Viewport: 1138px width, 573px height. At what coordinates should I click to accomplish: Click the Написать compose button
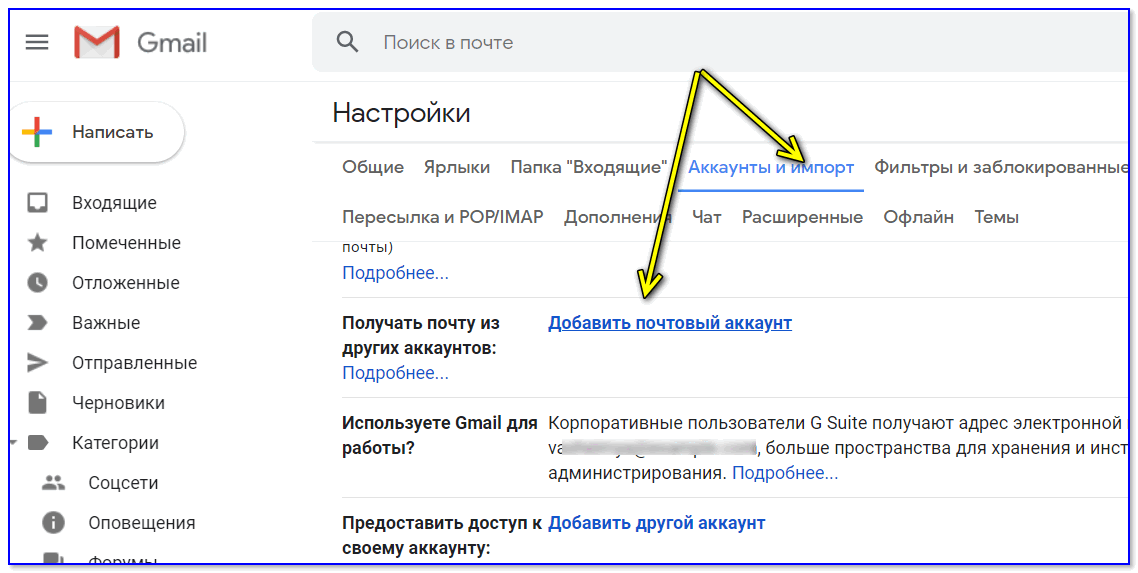[97, 132]
